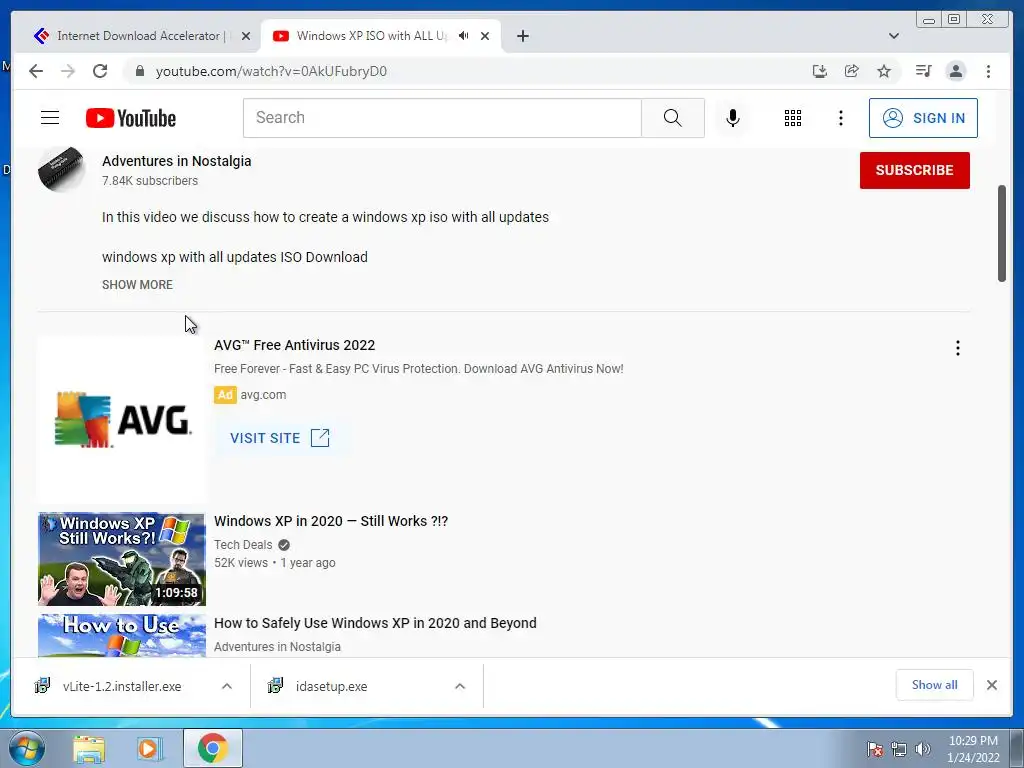Open the tab search chevron

[893, 36]
